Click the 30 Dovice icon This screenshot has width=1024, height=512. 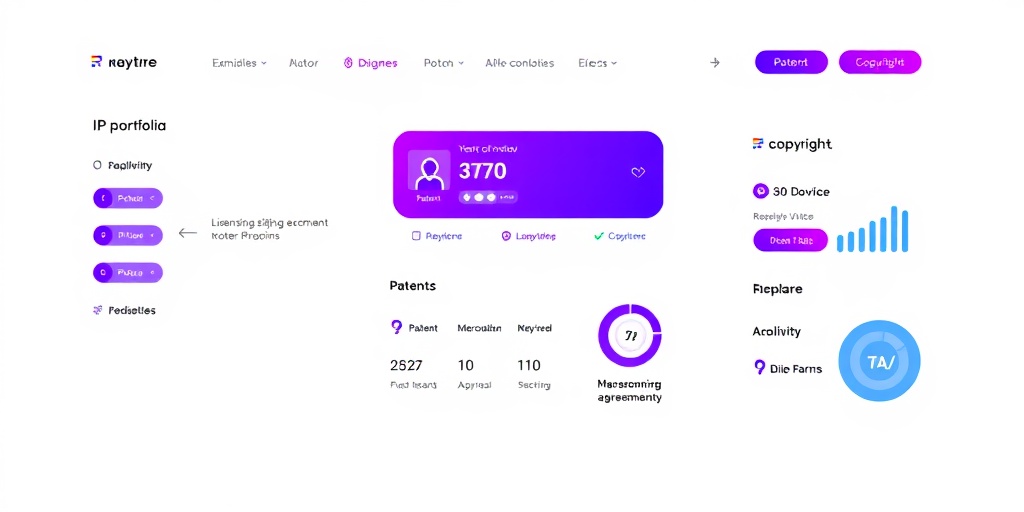(760, 191)
